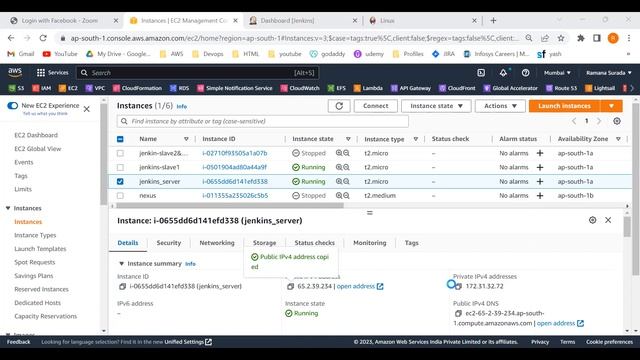640x360 pixels.
Task: Collapse the Instance summary section
Action: coord(121,264)
